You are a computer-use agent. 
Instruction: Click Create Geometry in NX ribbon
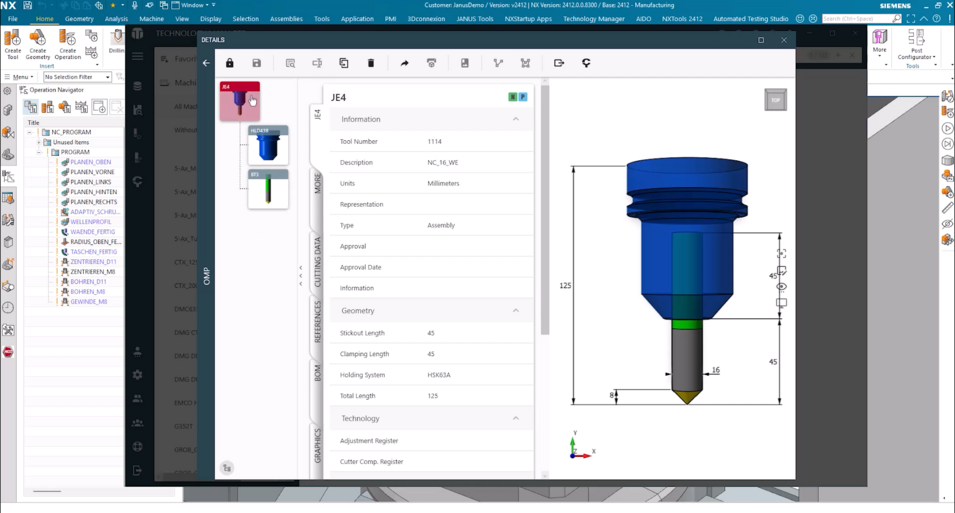(x=38, y=44)
